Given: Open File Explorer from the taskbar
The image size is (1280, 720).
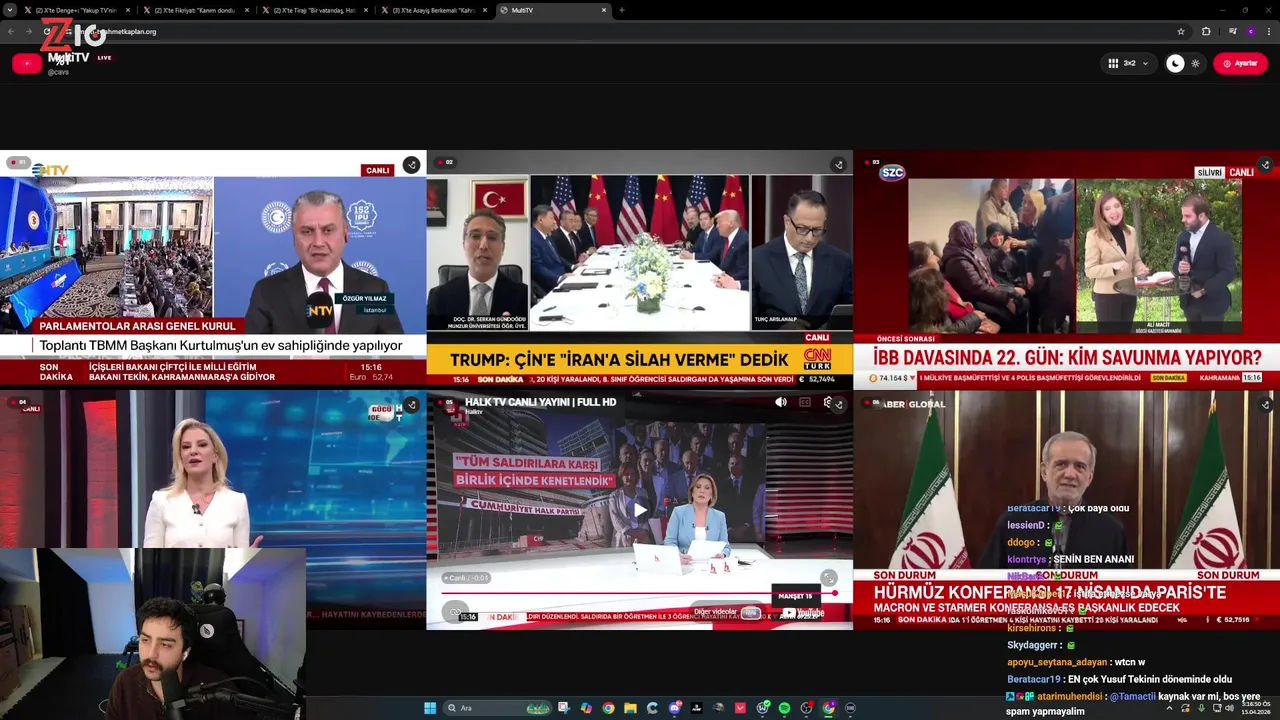Looking at the screenshot, I should pyautogui.click(x=630, y=708).
